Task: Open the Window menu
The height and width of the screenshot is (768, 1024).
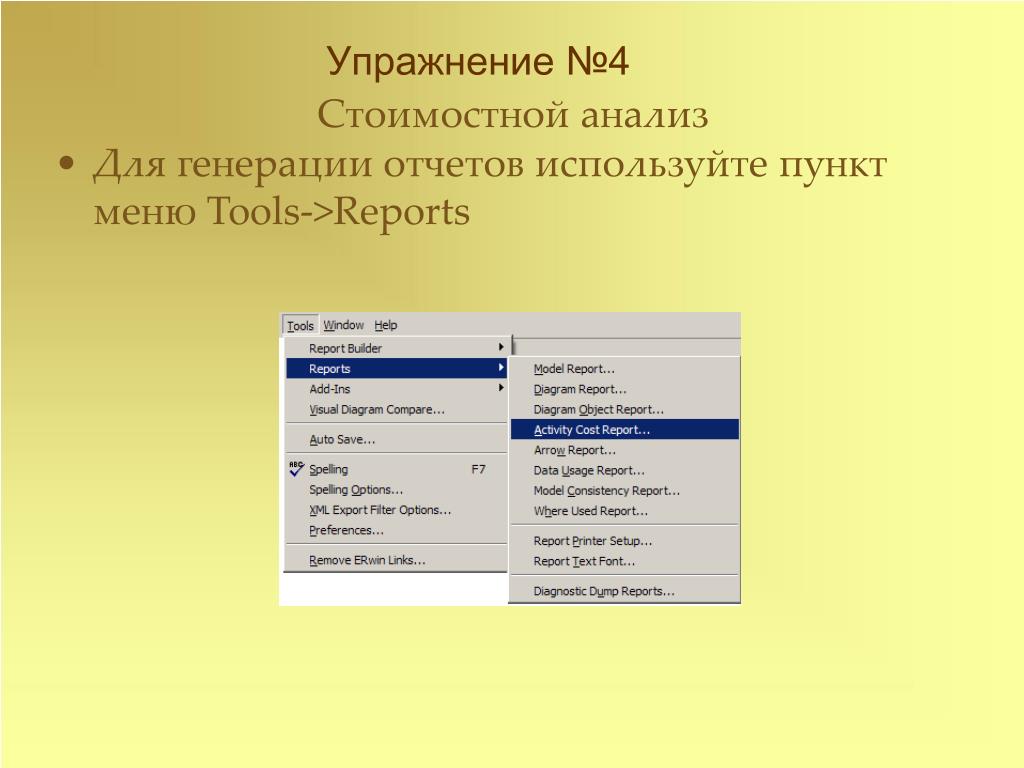Action: point(344,325)
